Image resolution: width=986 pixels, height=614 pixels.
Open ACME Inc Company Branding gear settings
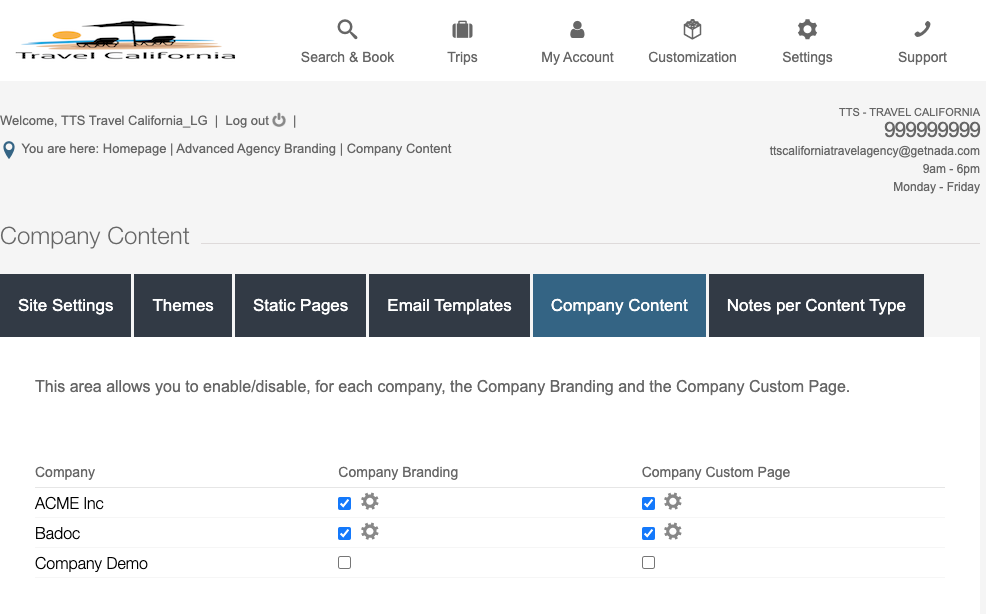[370, 502]
